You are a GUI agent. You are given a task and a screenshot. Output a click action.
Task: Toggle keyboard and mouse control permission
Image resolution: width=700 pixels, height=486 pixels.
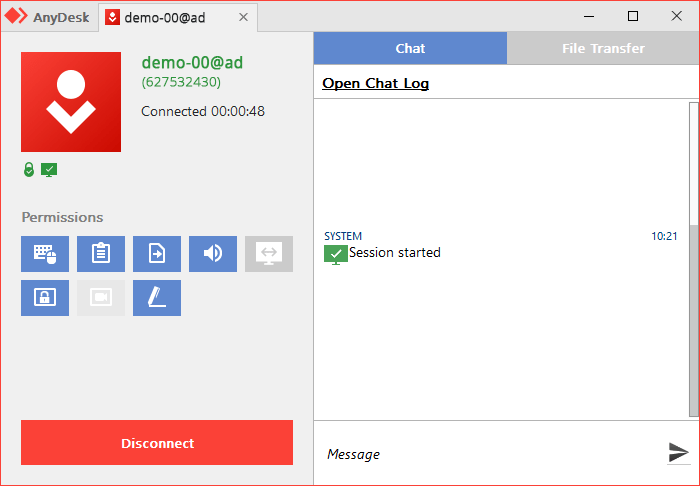tap(45, 254)
